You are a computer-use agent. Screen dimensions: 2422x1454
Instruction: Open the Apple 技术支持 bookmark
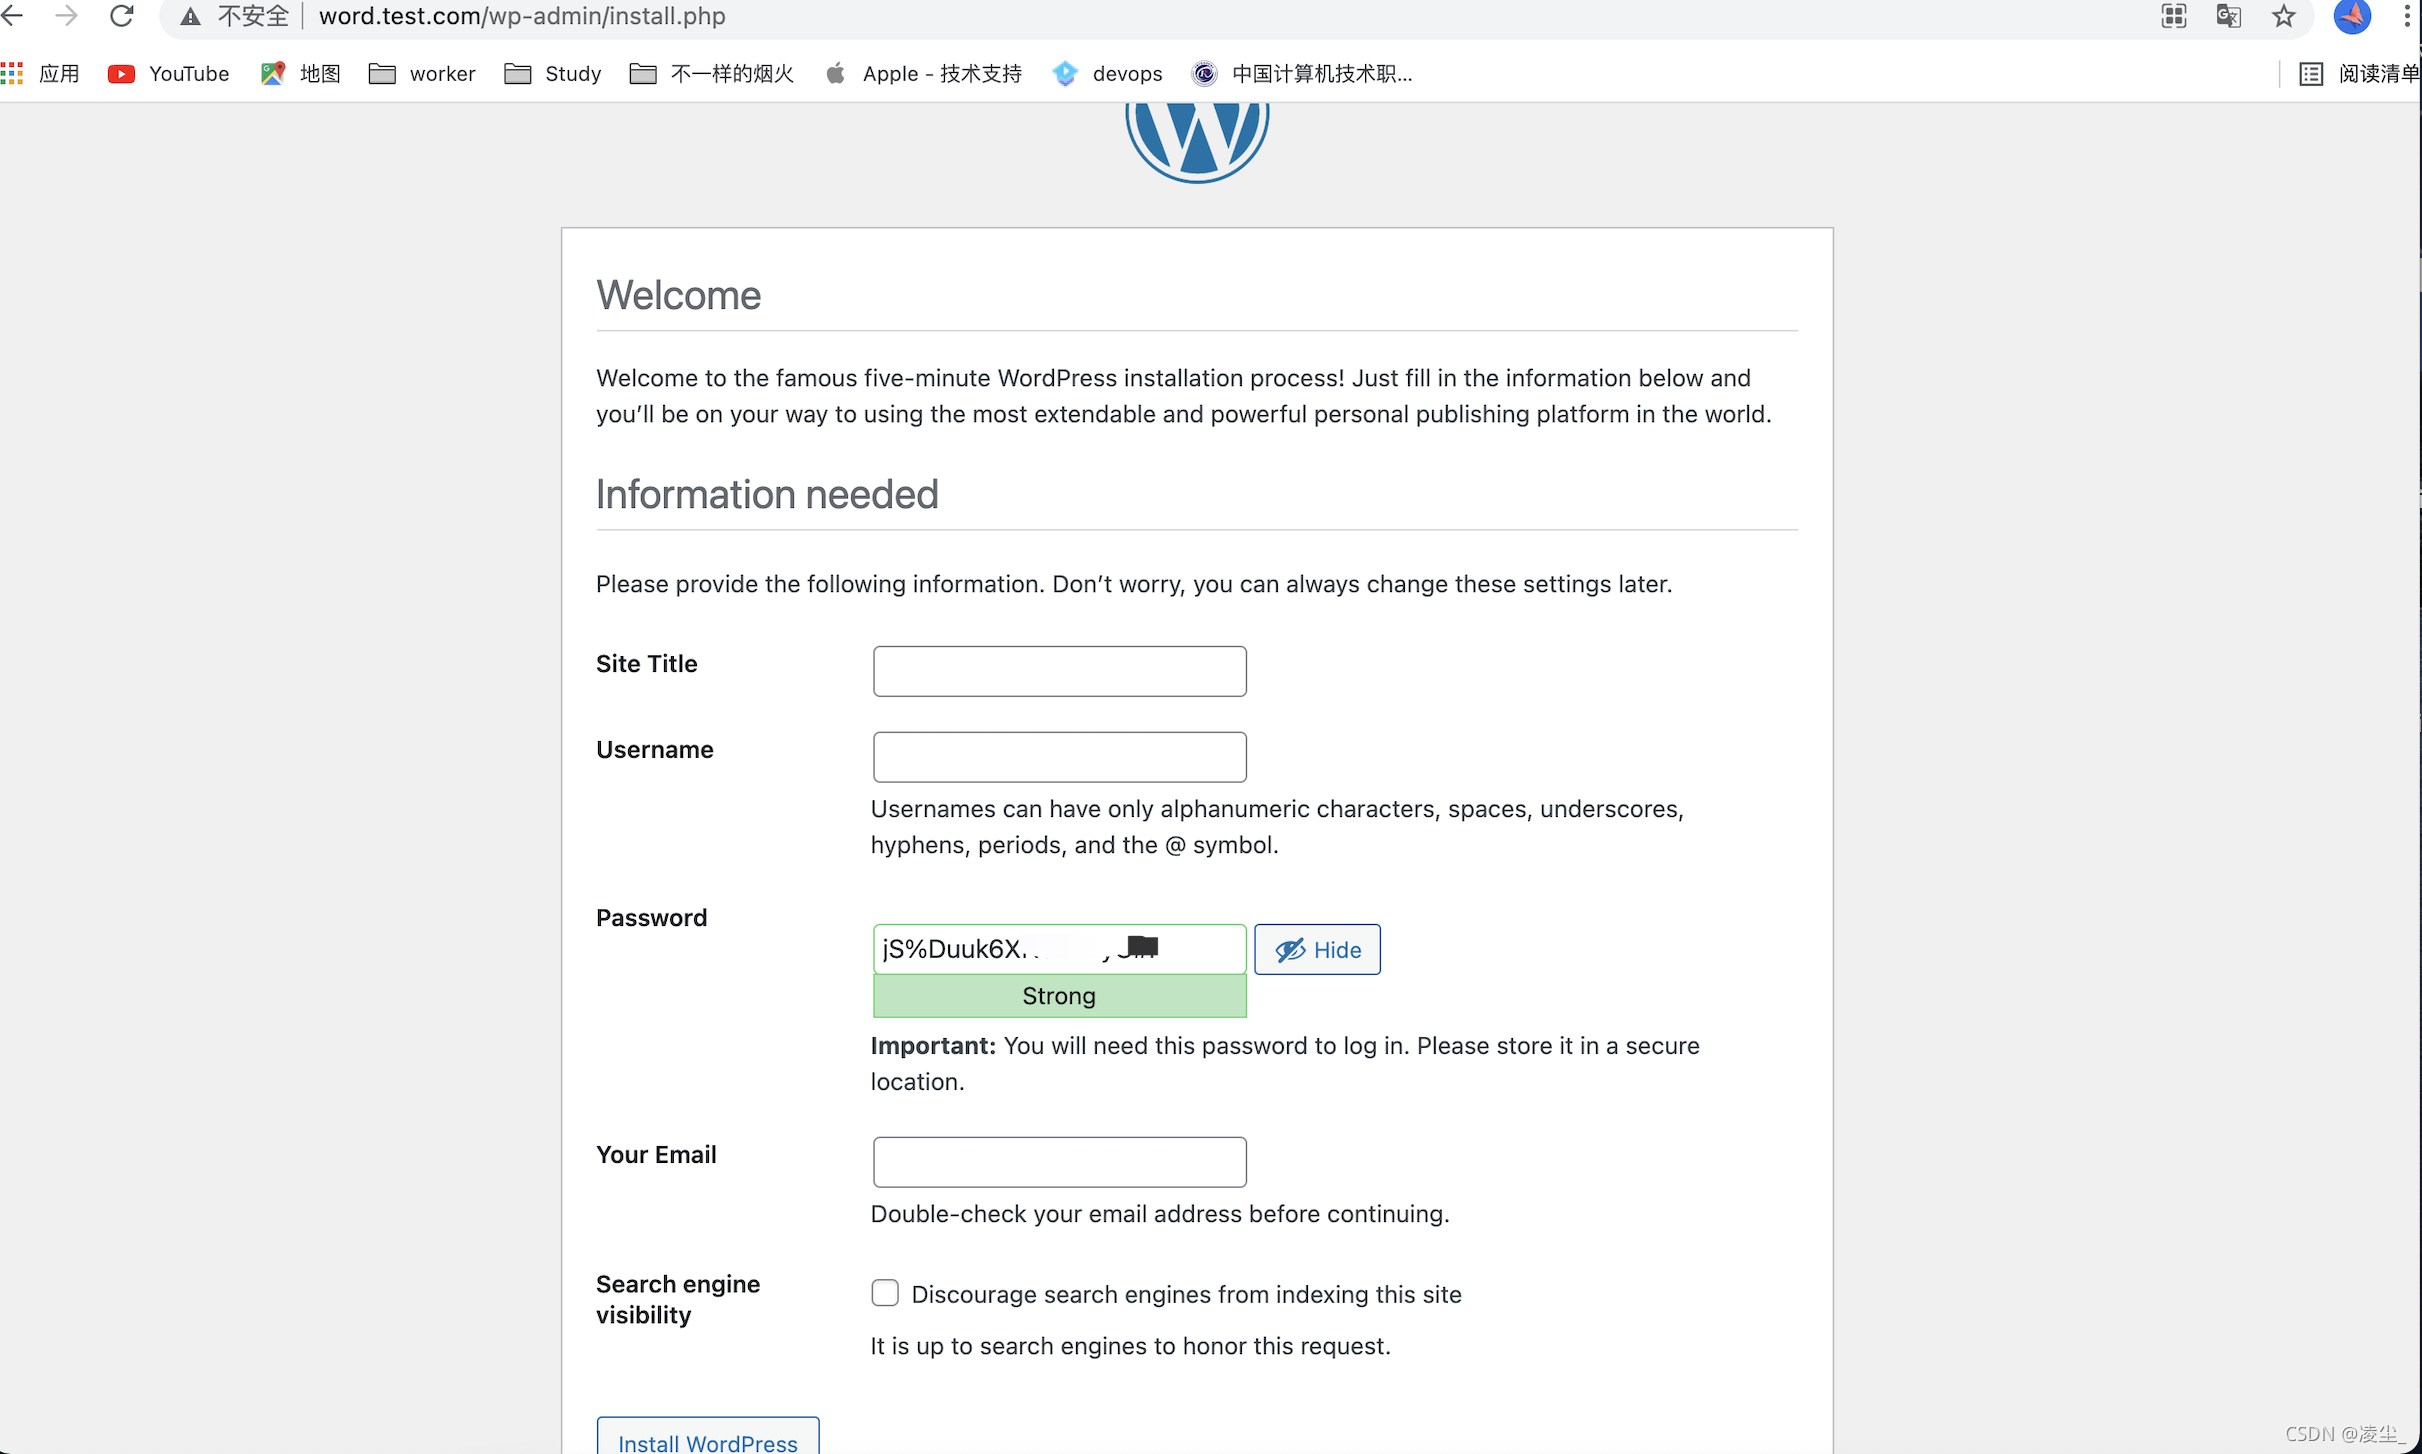(x=923, y=73)
